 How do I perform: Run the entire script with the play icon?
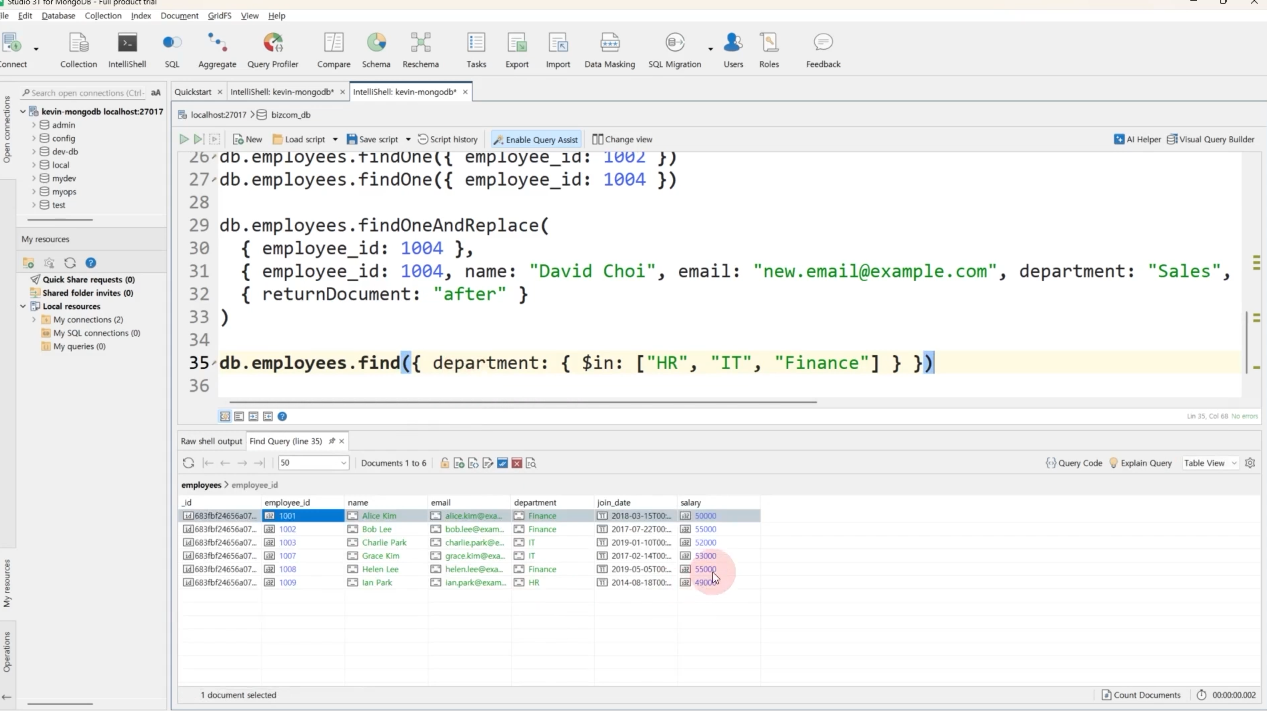(184, 139)
